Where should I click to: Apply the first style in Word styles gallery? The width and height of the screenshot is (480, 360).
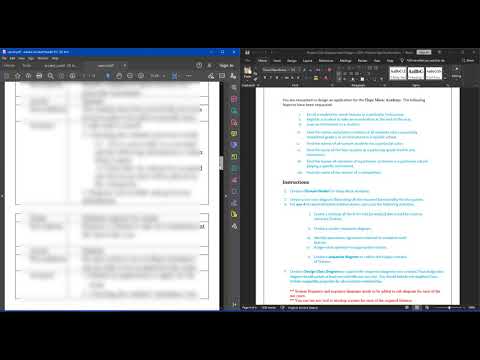click(x=398, y=73)
